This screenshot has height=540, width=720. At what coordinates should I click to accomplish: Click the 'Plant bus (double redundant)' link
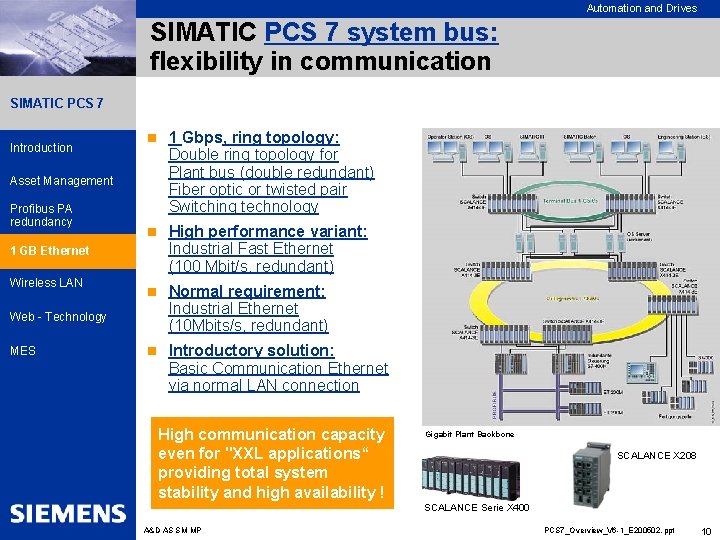coord(271,172)
